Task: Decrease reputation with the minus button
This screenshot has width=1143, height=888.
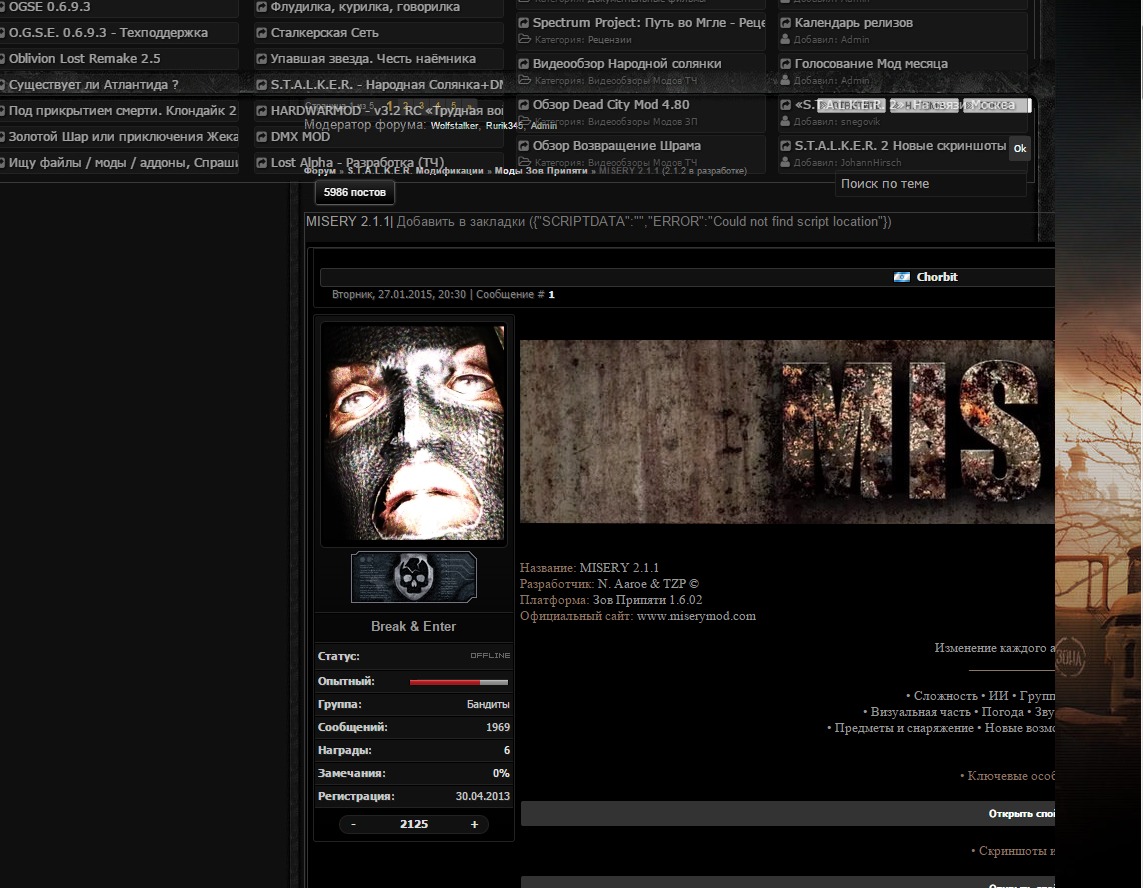Action: click(354, 825)
